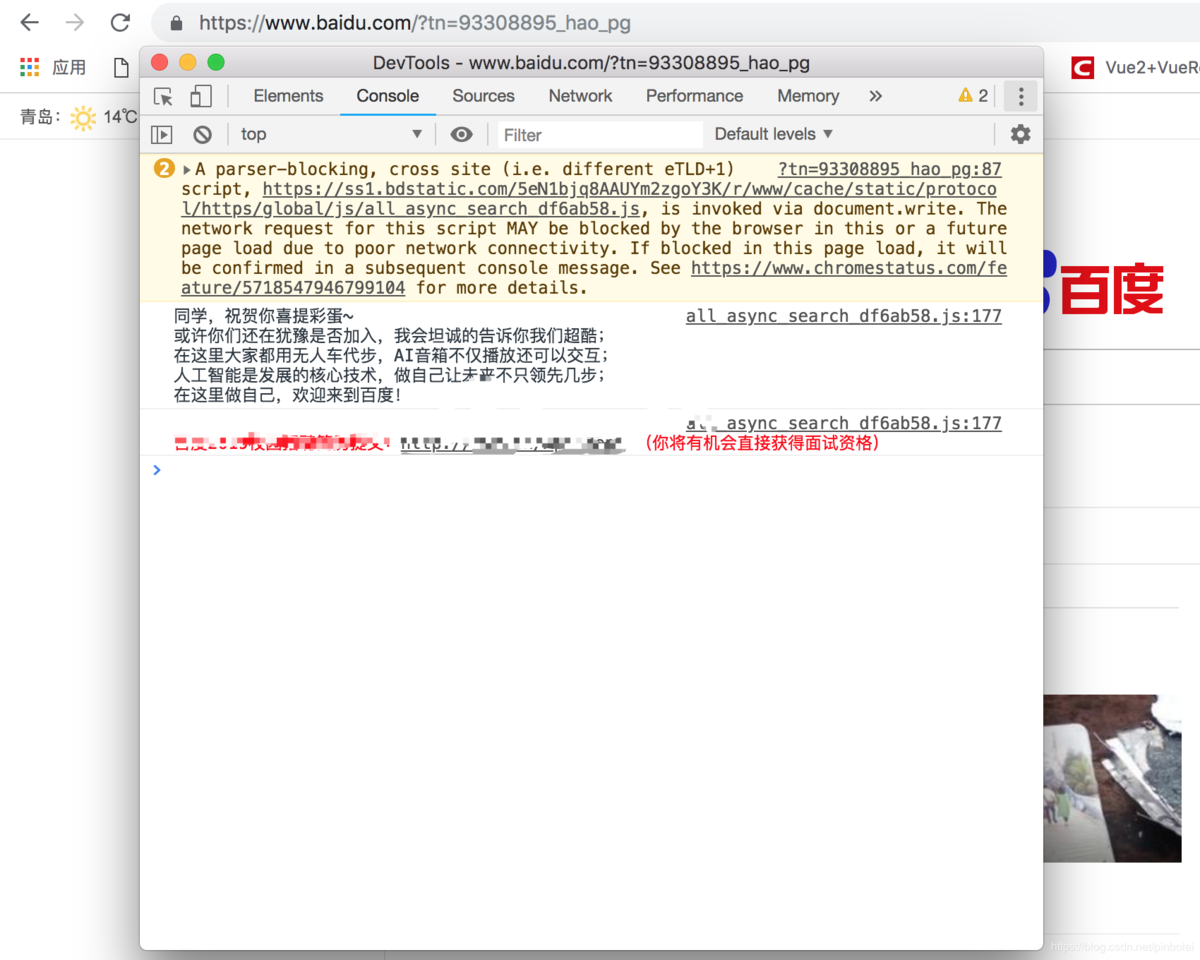This screenshot has height=960, width=1200.
Task: Click the Filter input field
Action: tap(598, 134)
